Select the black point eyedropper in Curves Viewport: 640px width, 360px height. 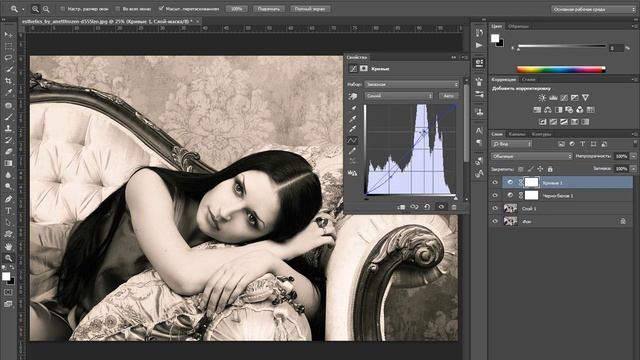tap(353, 109)
